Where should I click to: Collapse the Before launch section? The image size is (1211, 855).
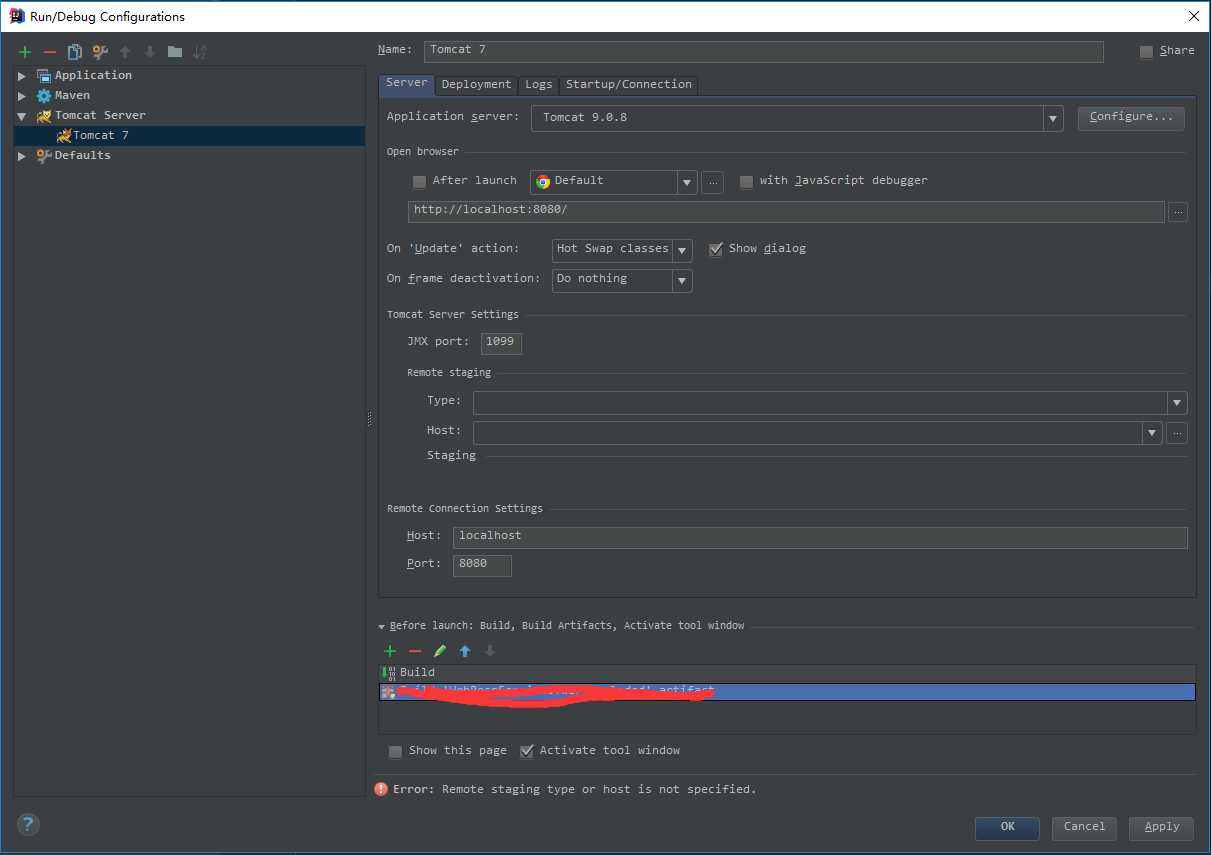click(x=382, y=627)
